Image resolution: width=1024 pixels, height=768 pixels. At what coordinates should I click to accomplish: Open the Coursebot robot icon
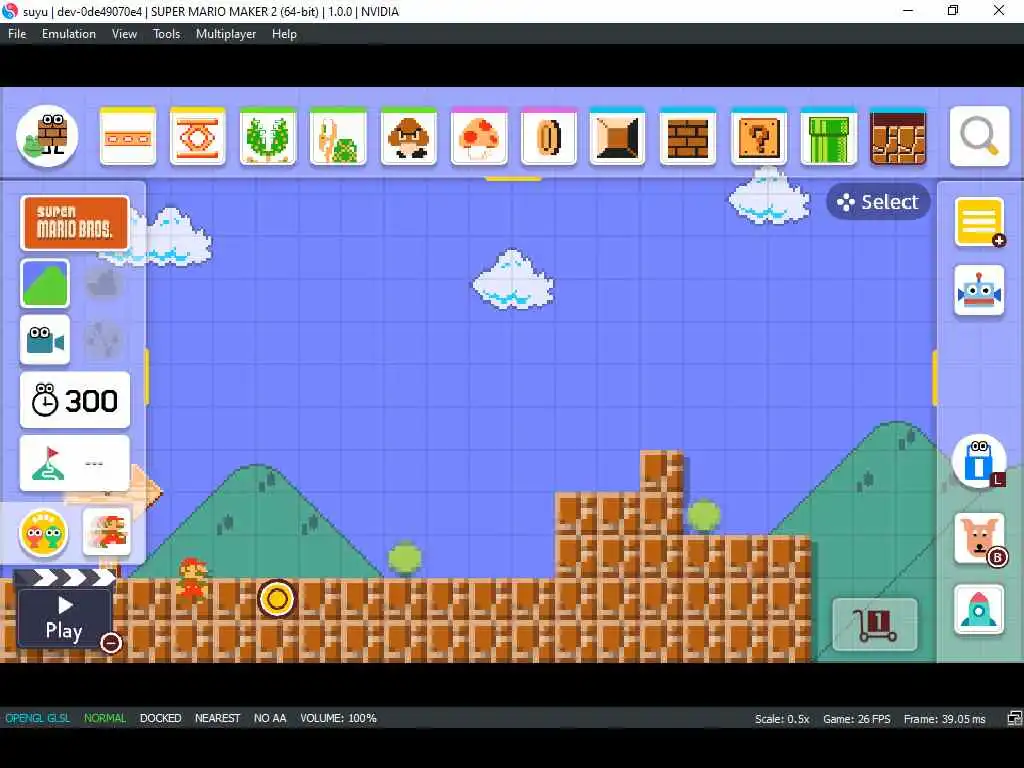979,290
